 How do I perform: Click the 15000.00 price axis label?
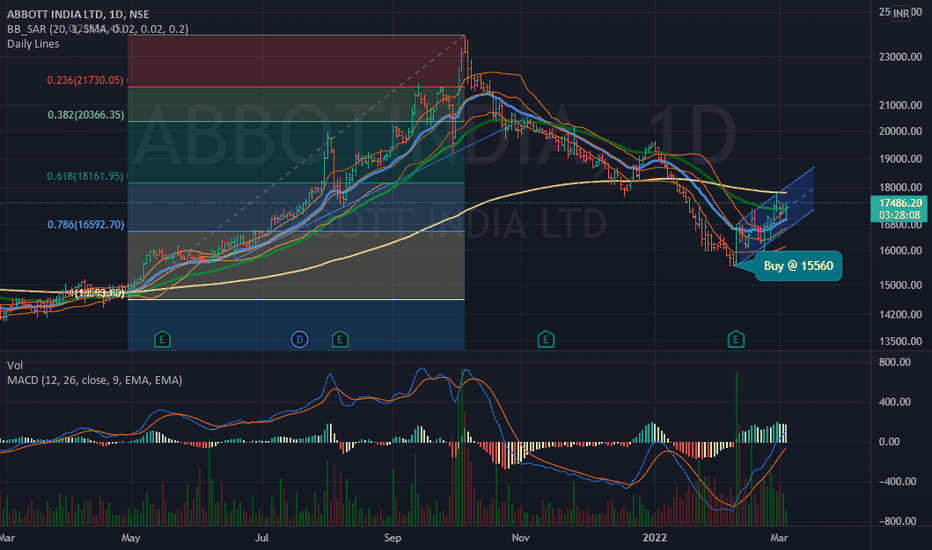900,285
